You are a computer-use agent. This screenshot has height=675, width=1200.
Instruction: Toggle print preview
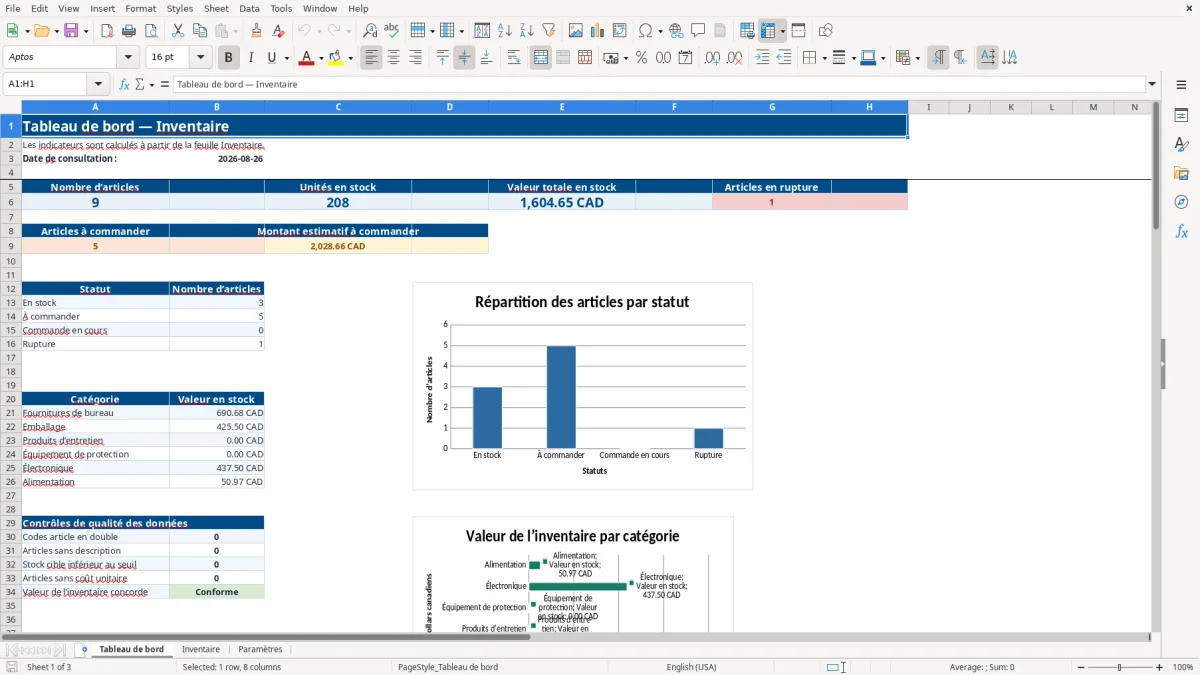(x=151, y=31)
